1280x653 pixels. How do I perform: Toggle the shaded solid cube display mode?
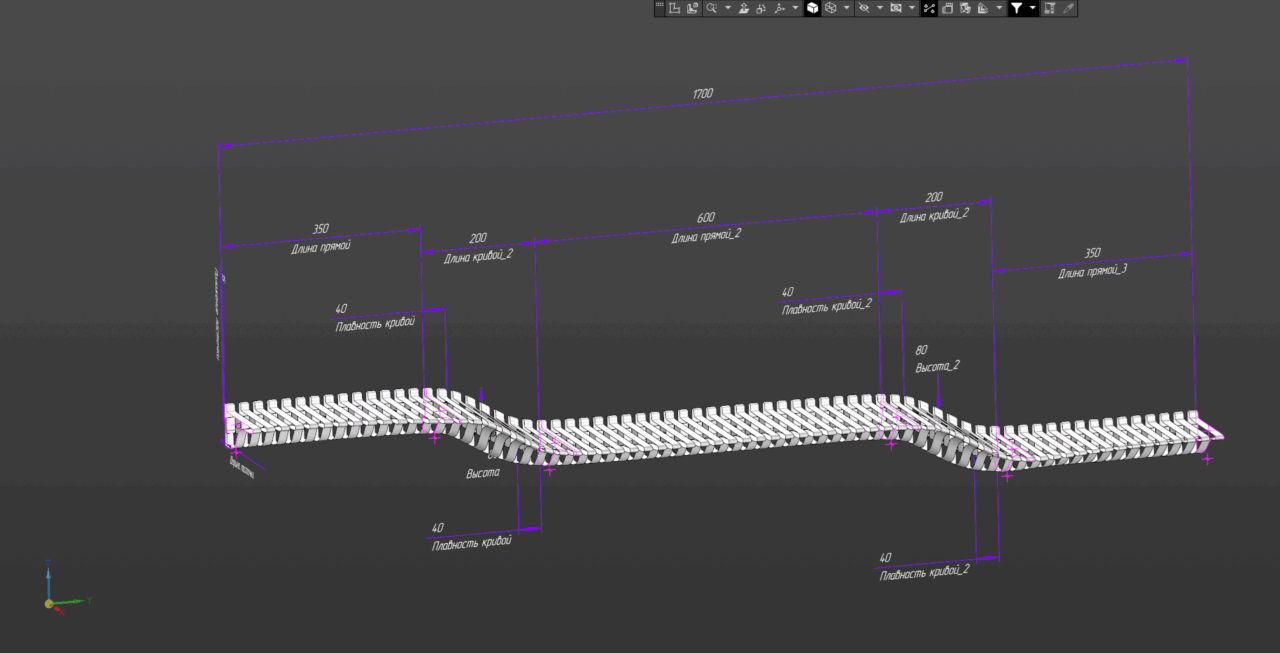coord(812,8)
